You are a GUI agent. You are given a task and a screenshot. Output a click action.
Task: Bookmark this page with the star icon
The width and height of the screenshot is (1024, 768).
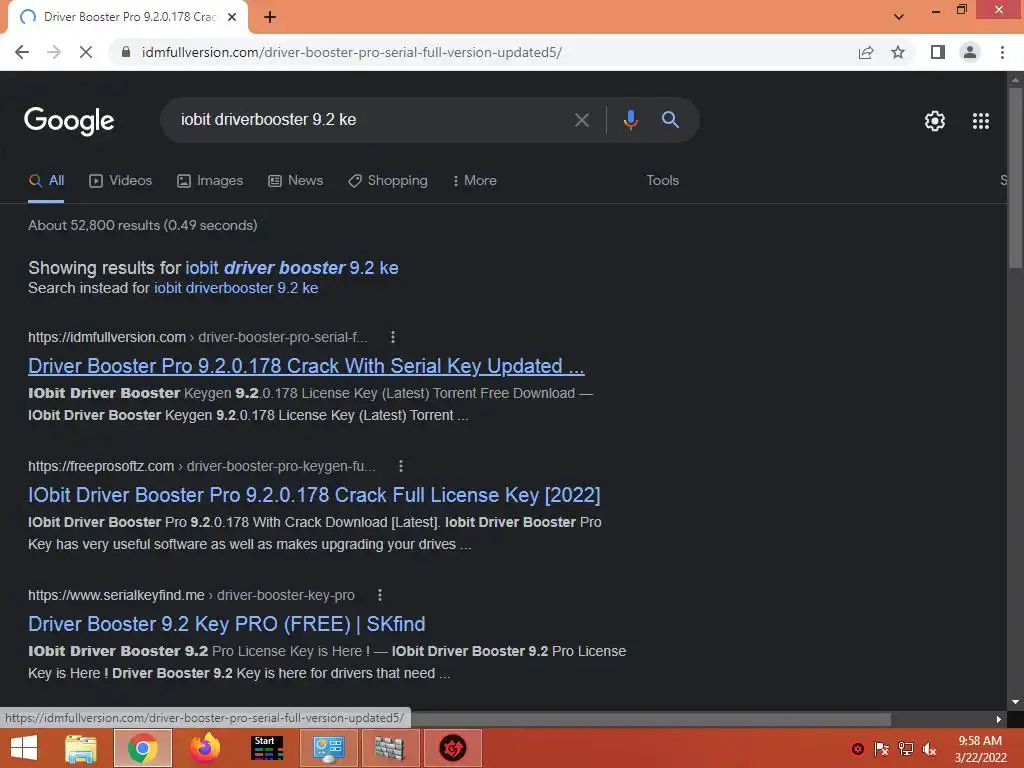[898, 52]
